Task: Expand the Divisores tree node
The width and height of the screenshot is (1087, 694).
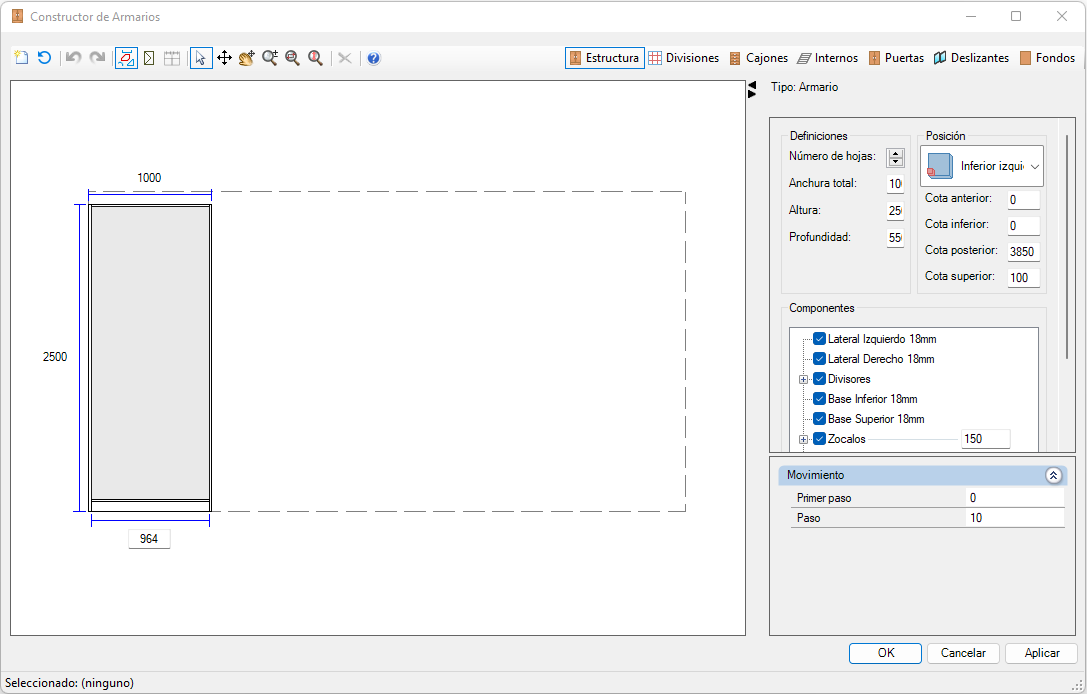Action: coord(803,379)
